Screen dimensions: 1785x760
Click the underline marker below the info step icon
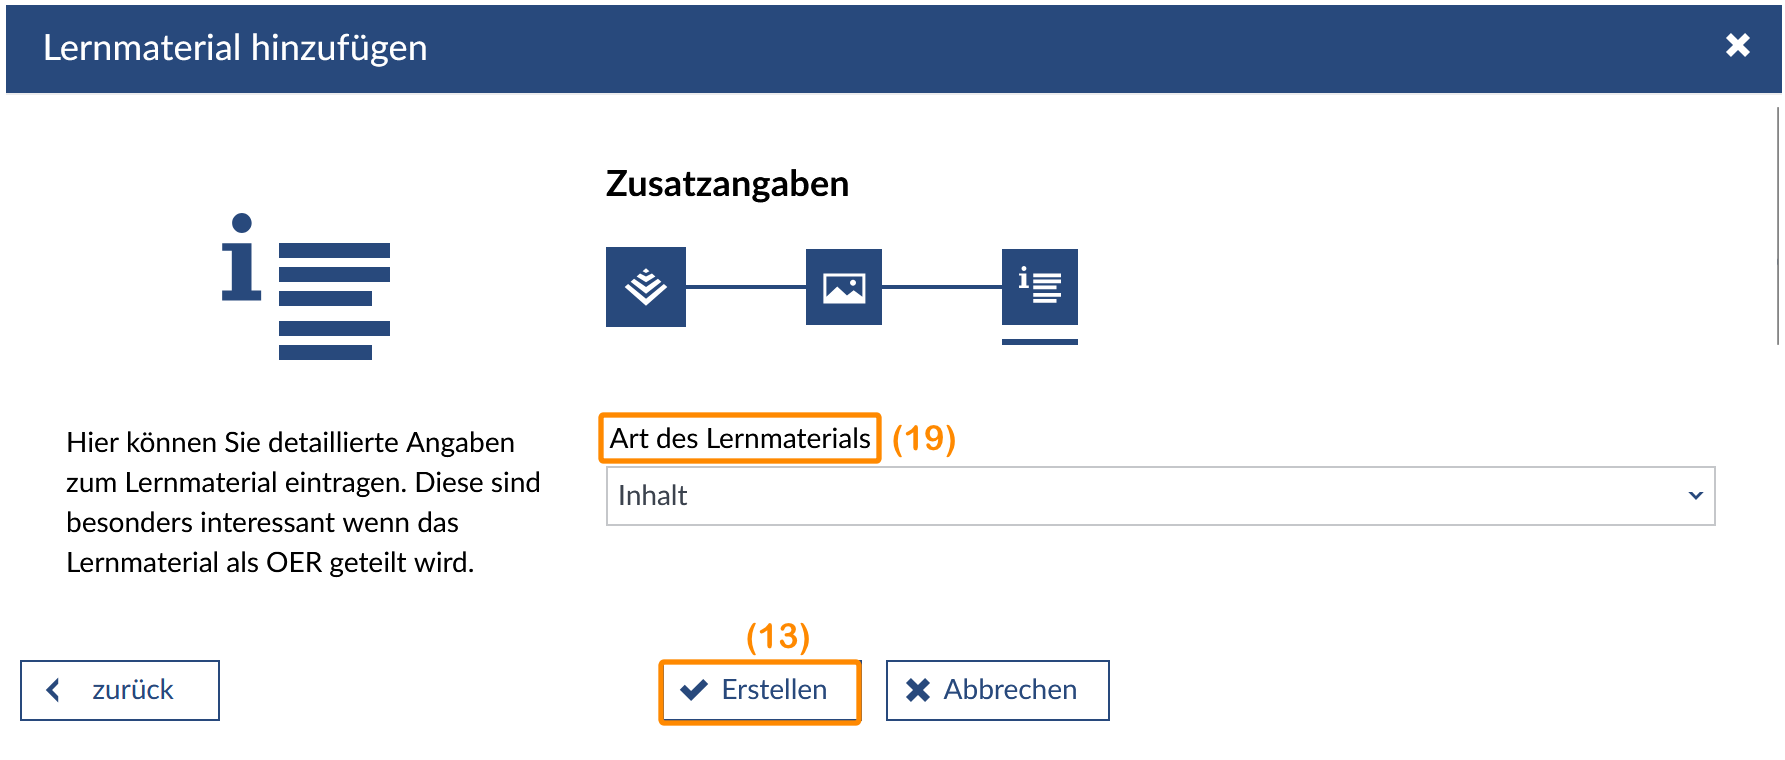1040,341
